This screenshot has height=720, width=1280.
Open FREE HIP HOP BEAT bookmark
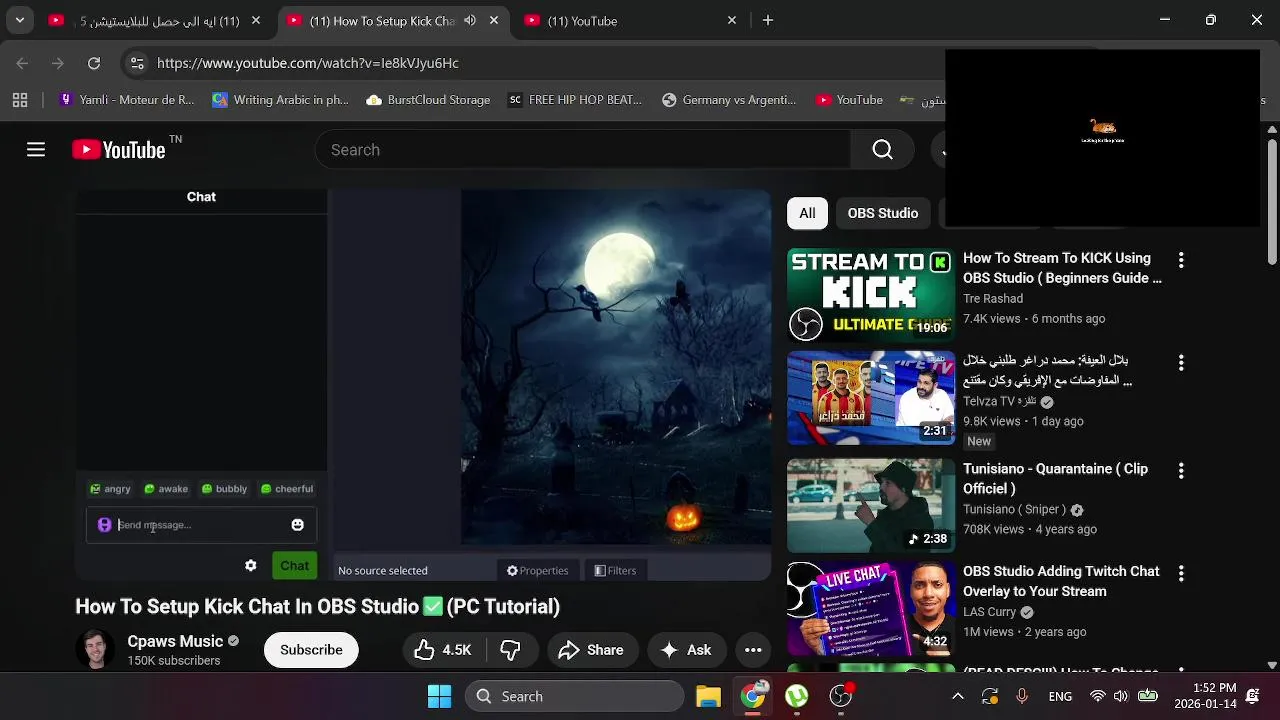pyautogui.click(x=575, y=100)
